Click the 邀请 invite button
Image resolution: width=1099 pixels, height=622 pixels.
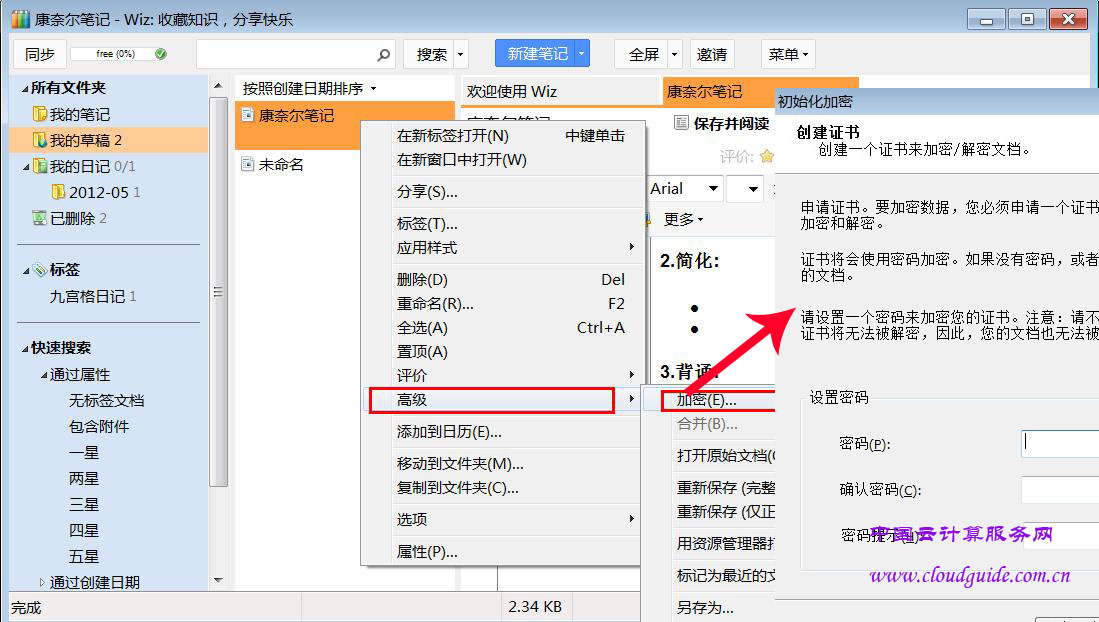click(x=711, y=54)
